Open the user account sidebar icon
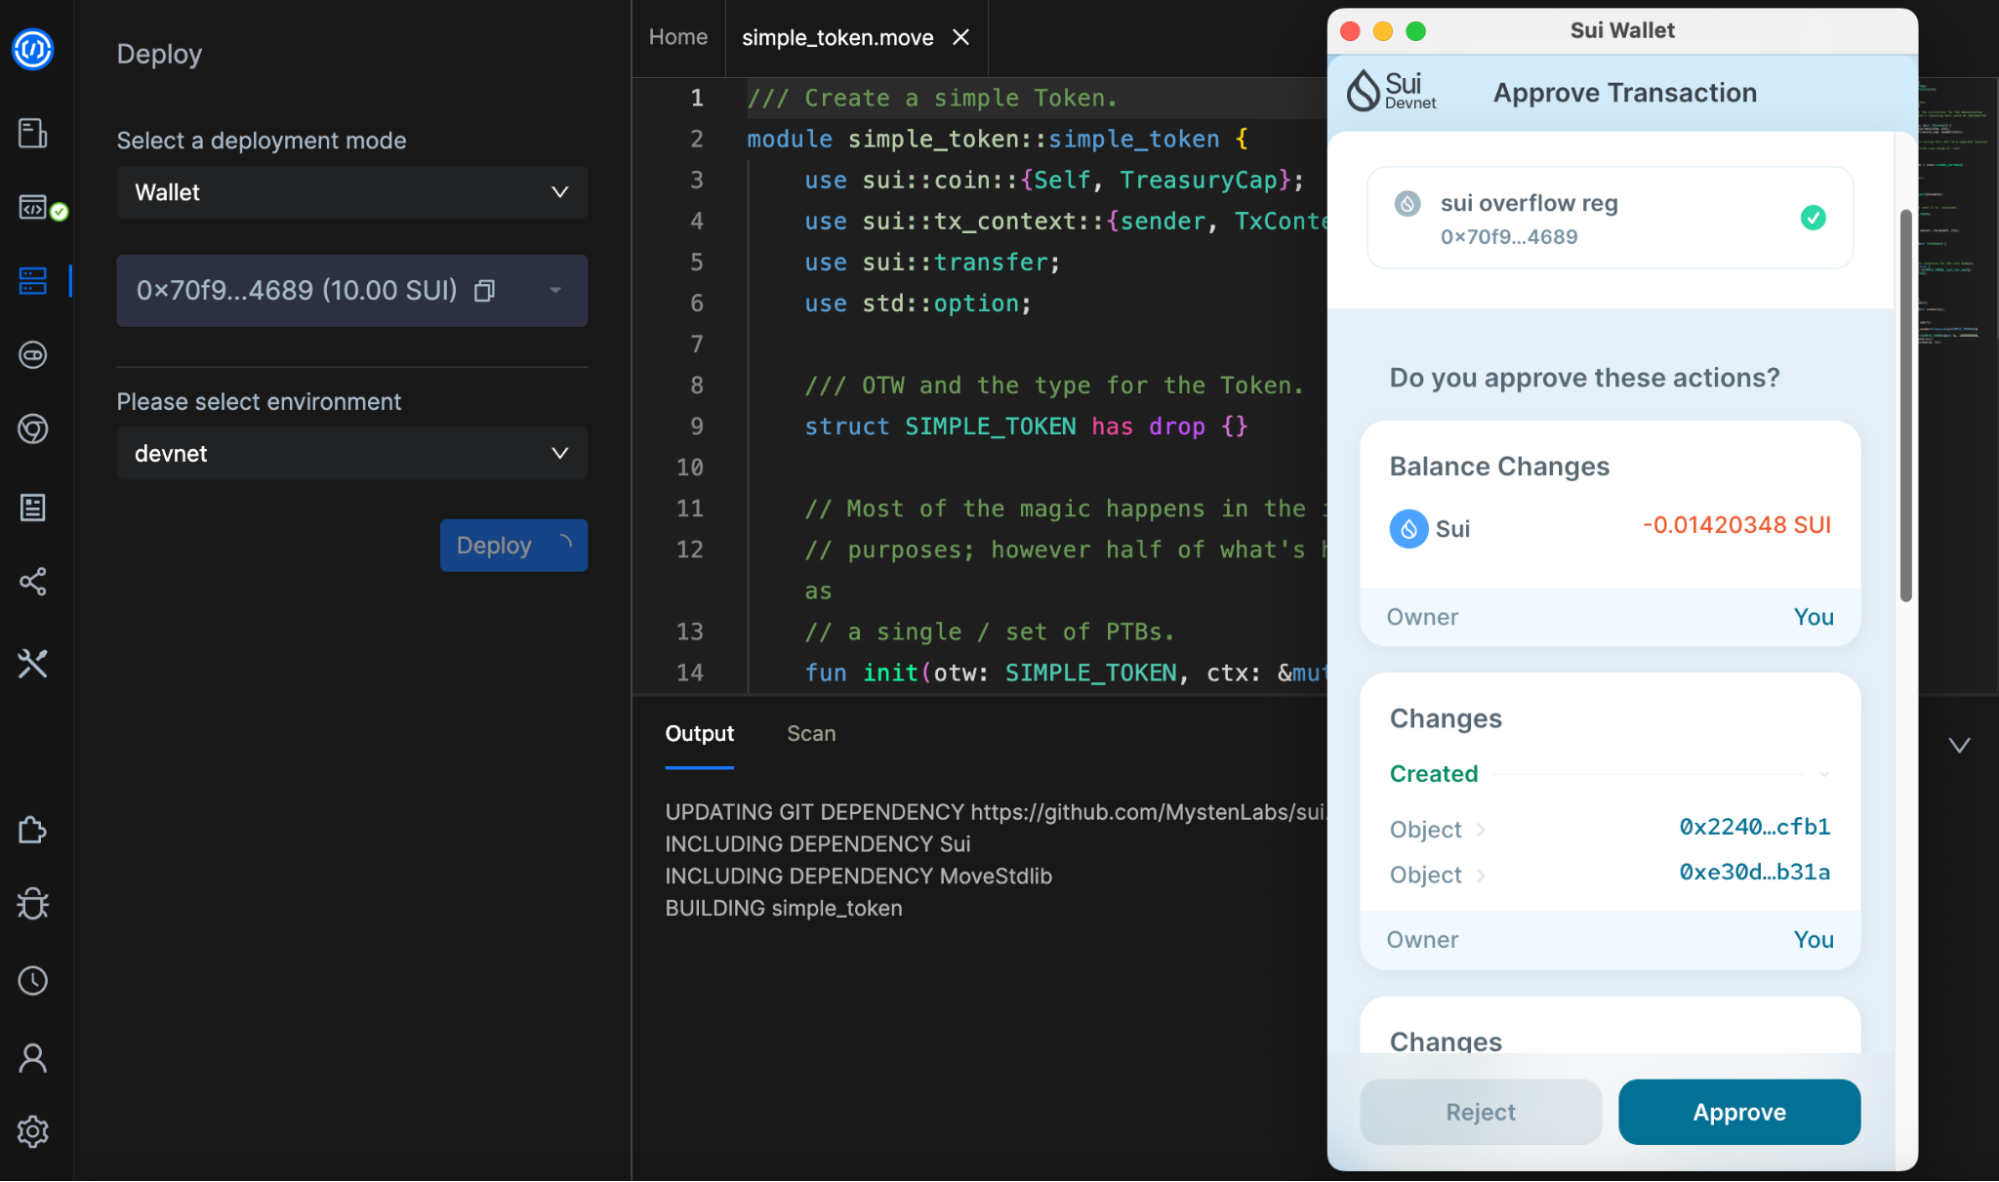The width and height of the screenshot is (1999, 1182). click(x=33, y=1058)
